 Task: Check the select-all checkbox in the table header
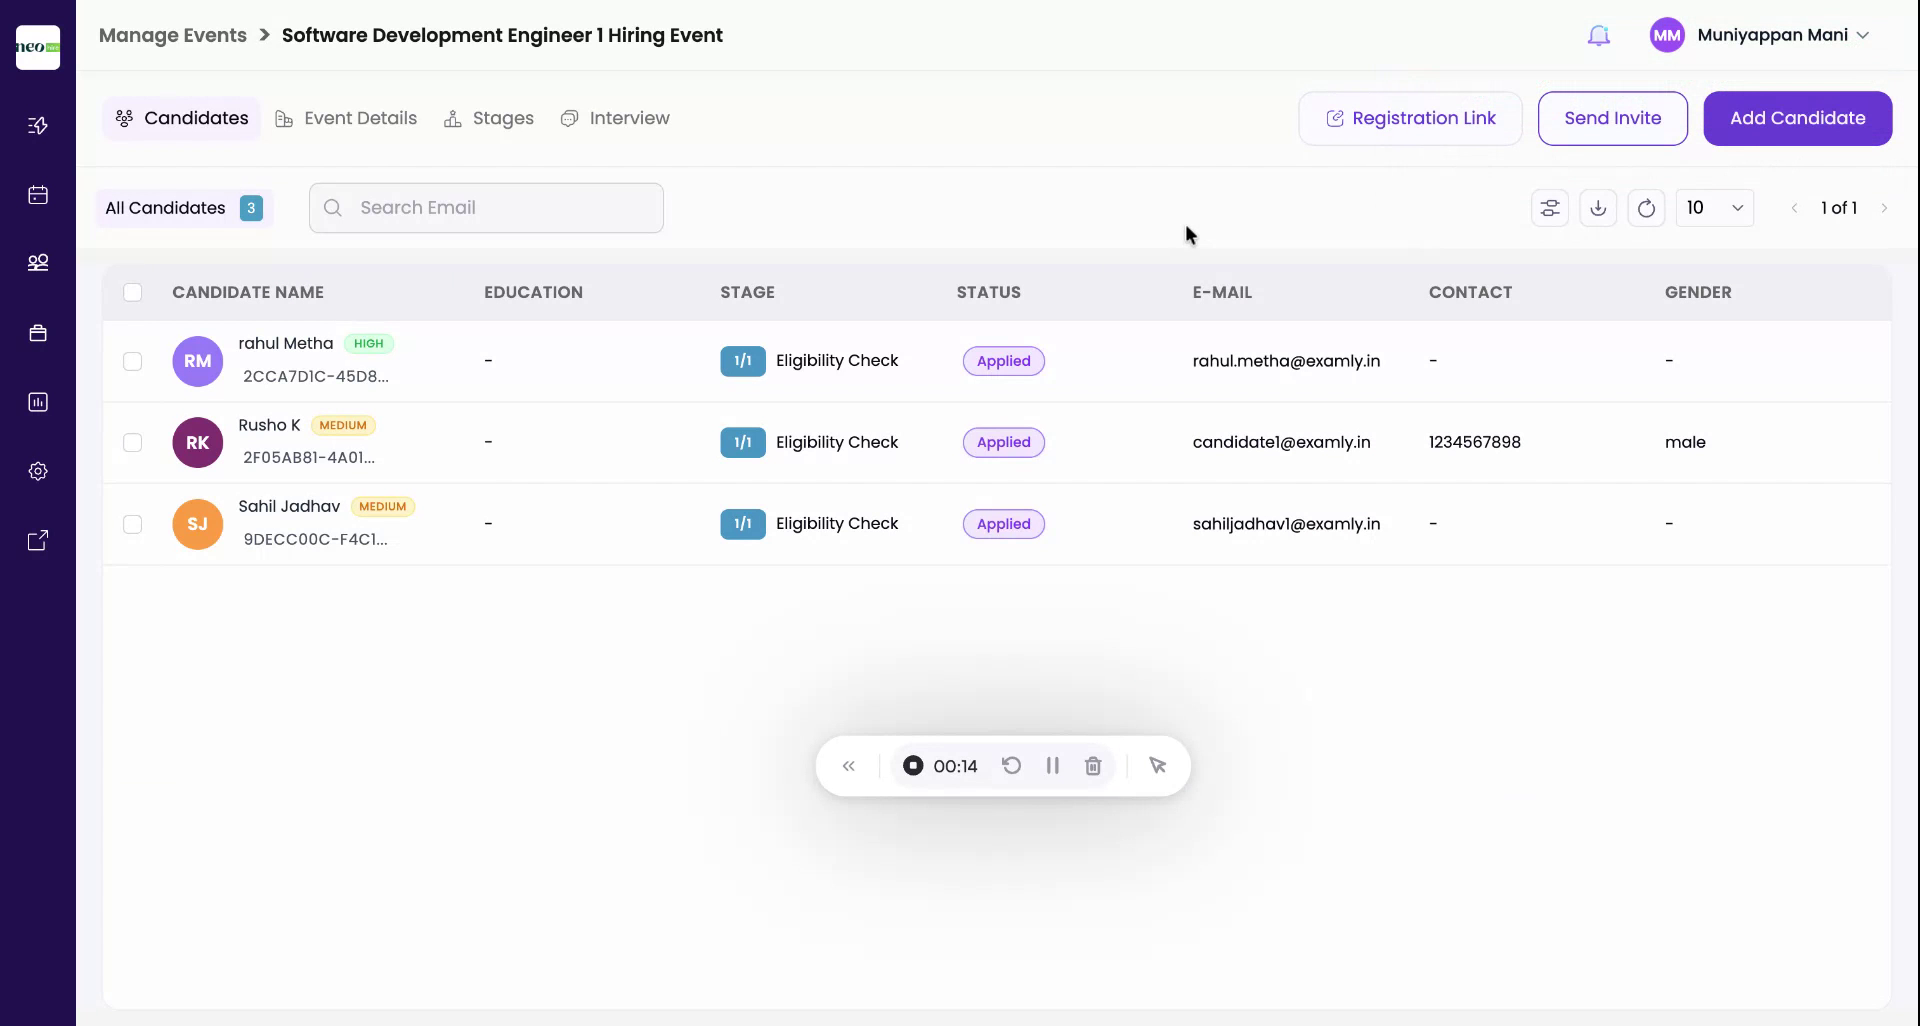click(133, 292)
